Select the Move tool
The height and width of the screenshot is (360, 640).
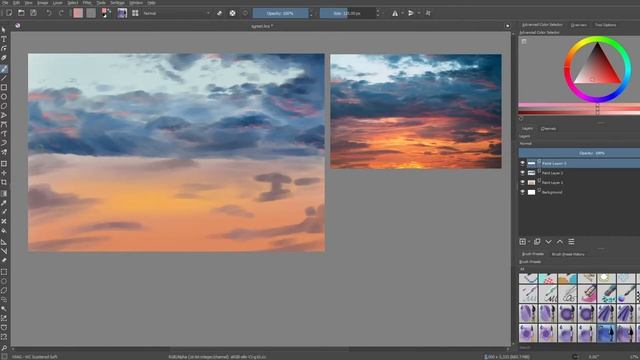click(x=4, y=173)
